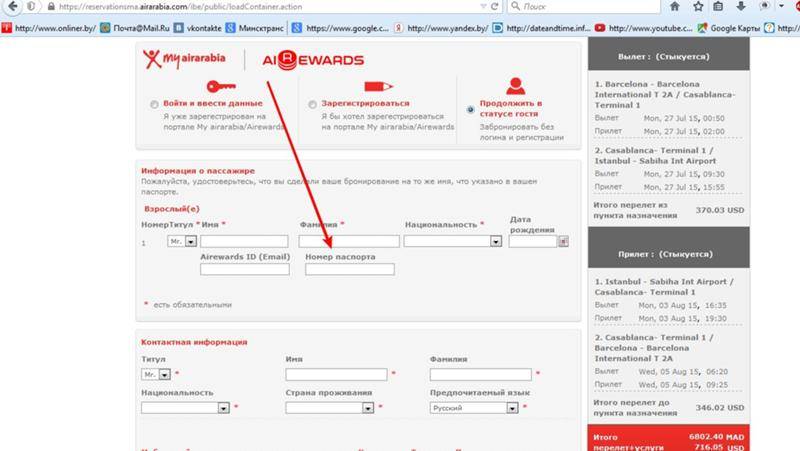Open the vkontakte bookmark
The image size is (800, 451).
click(197, 28)
